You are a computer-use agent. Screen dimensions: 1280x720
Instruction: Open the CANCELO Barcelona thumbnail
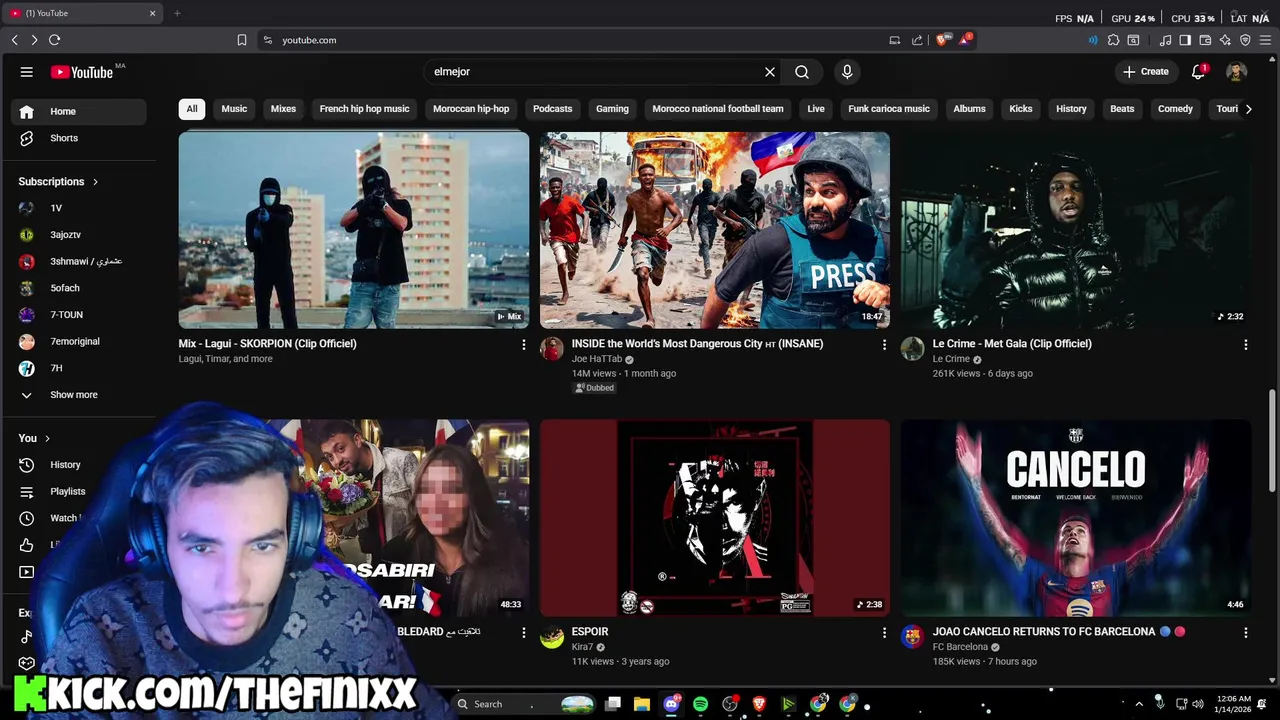coord(1075,518)
